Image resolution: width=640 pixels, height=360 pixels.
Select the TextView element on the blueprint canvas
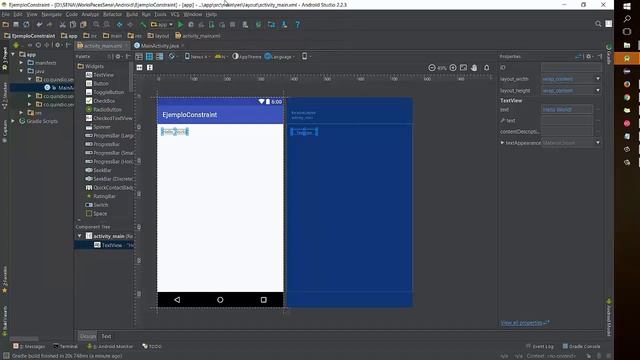(304, 132)
